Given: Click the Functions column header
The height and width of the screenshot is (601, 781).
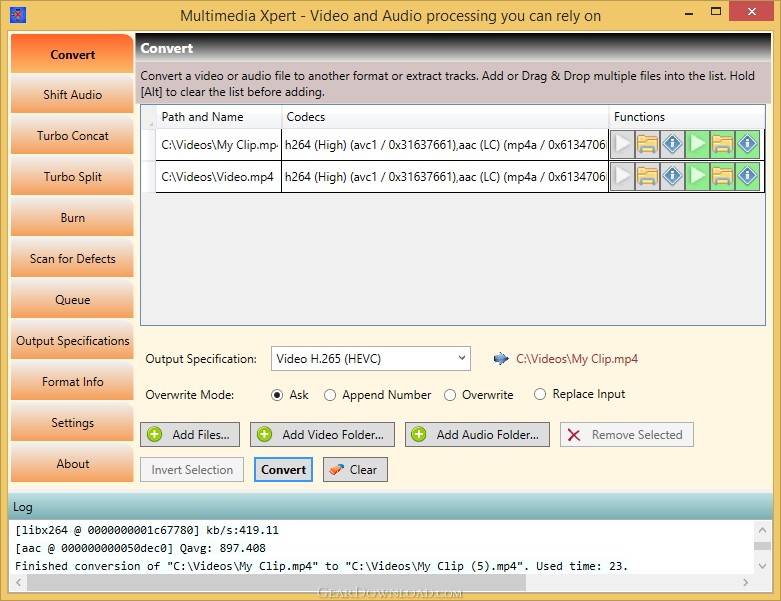Looking at the screenshot, I should click(x=686, y=117).
